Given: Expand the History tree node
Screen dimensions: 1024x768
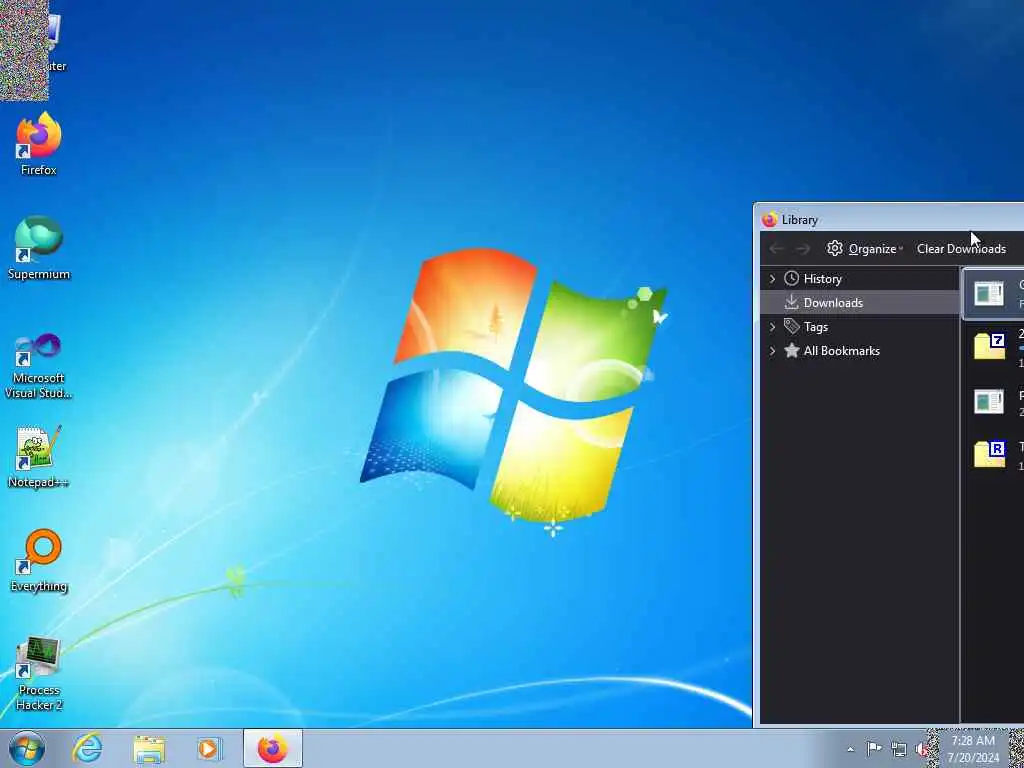Looking at the screenshot, I should coord(773,279).
